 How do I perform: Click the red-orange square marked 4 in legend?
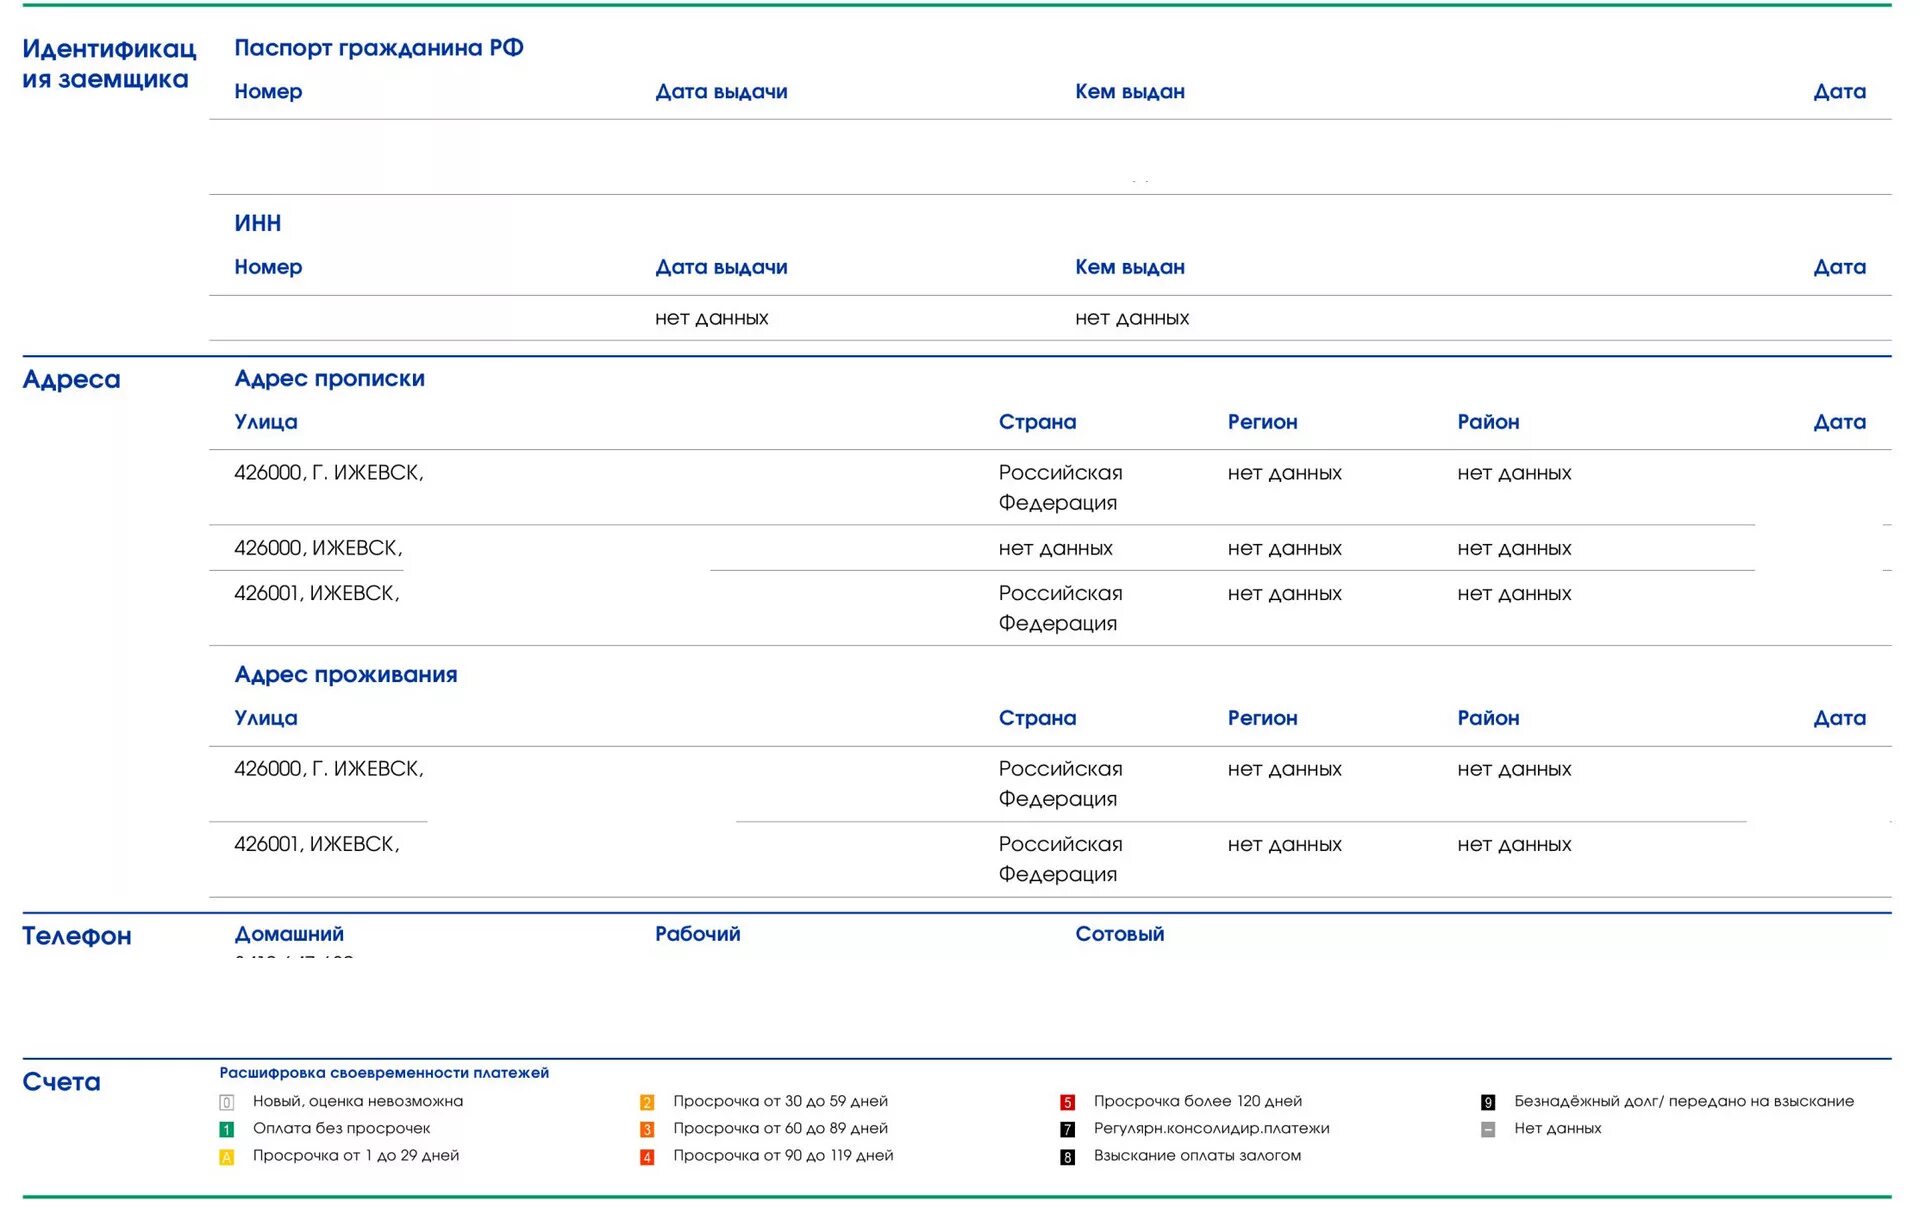[647, 1157]
